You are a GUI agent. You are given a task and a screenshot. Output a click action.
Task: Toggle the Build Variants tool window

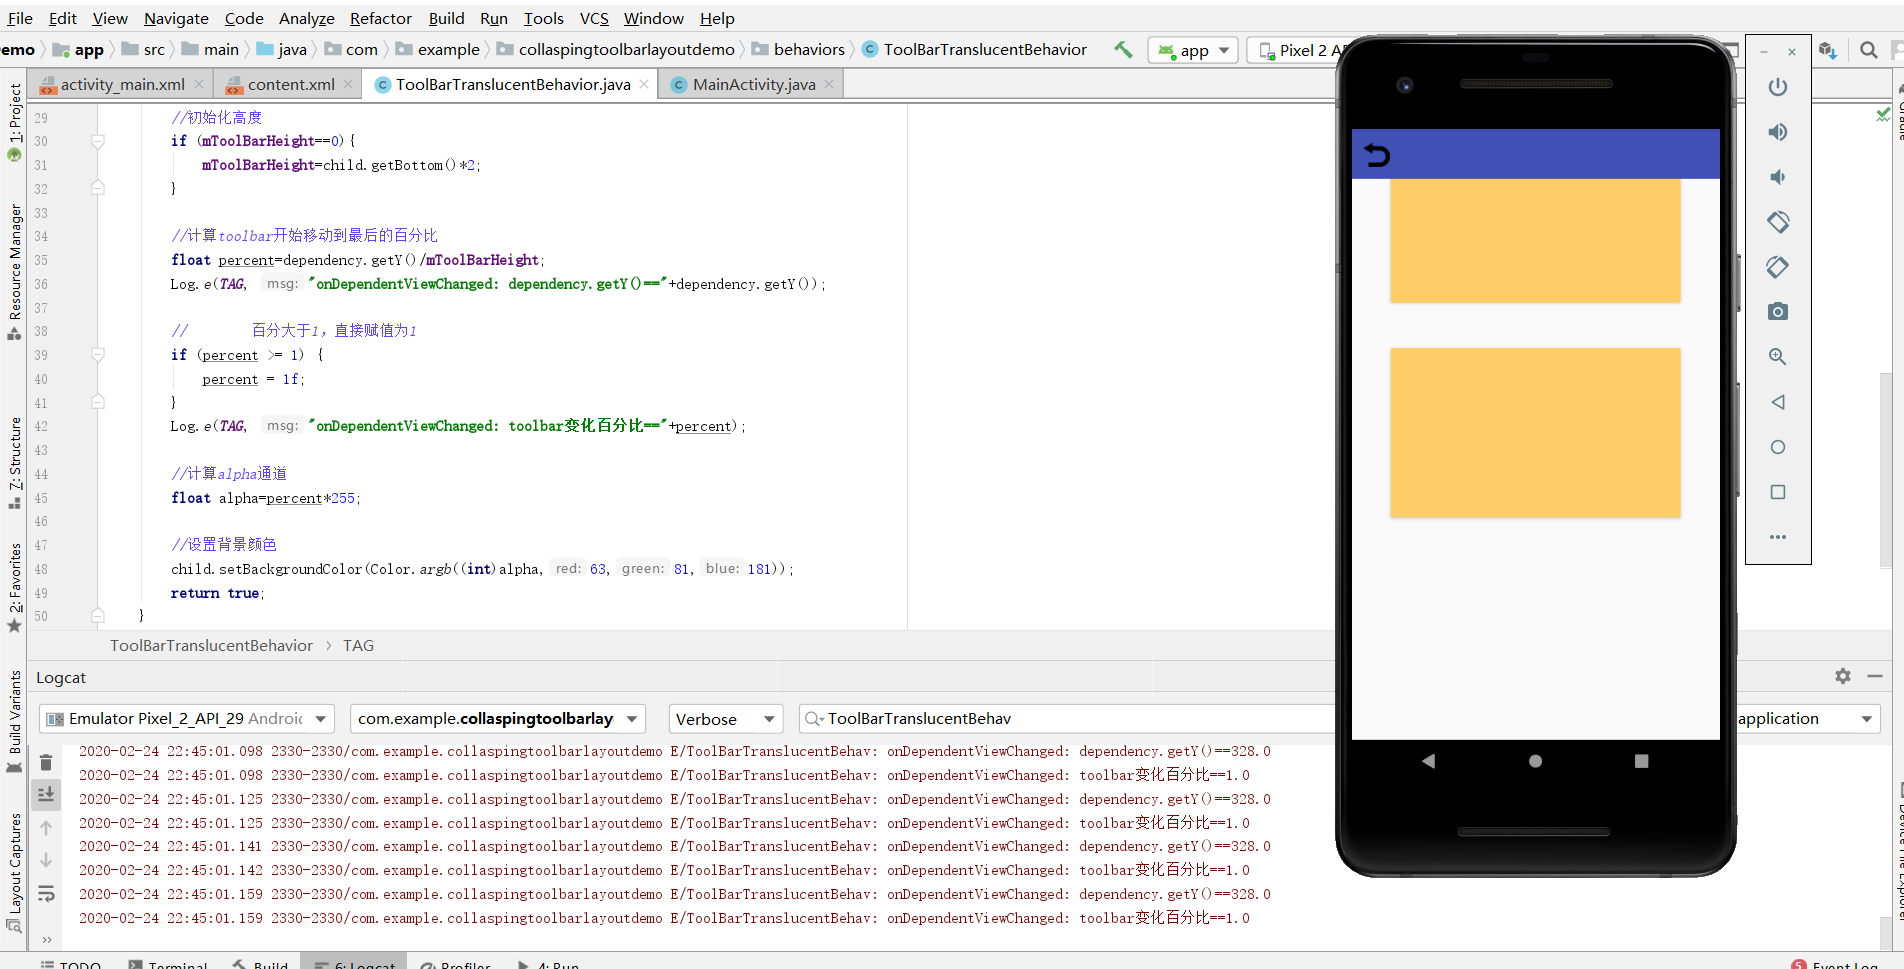tap(15, 722)
